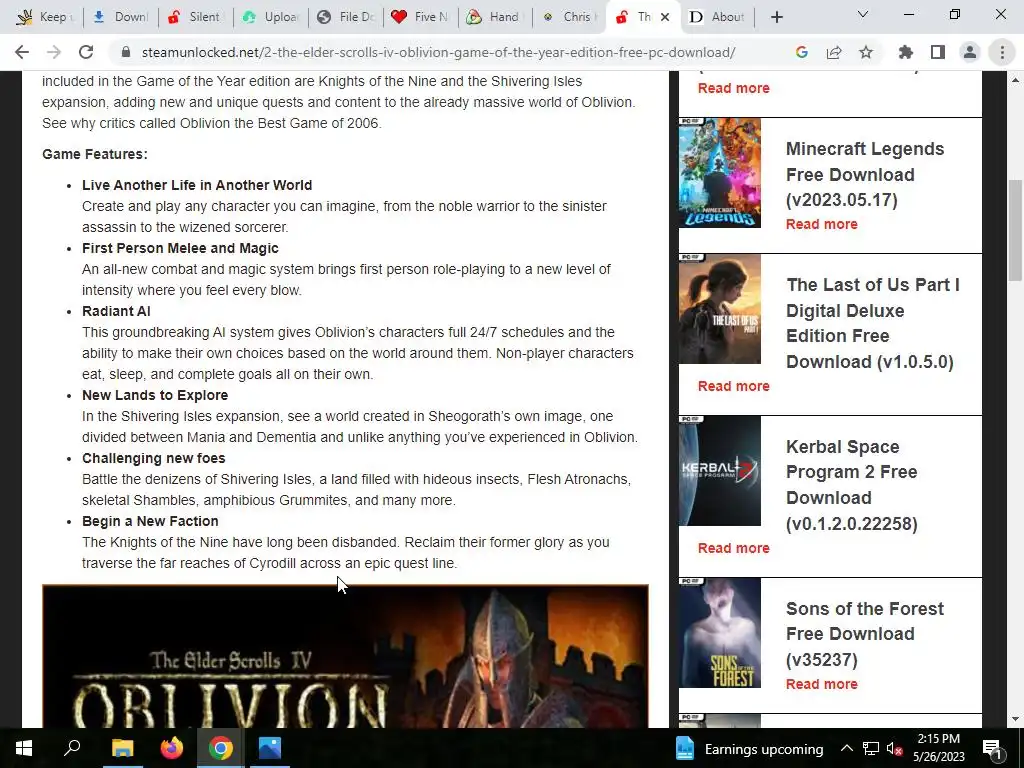Toggle the browser side panel
This screenshot has width=1024, height=768.
tap(938, 52)
